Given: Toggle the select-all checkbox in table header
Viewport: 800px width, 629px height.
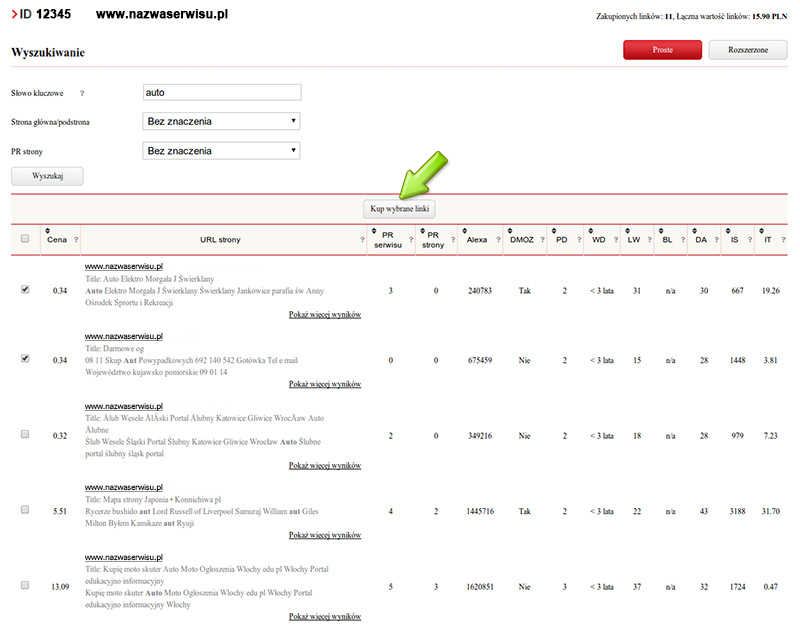Looking at the screenshot, I should pyautogui.click(x=25, y=239).
